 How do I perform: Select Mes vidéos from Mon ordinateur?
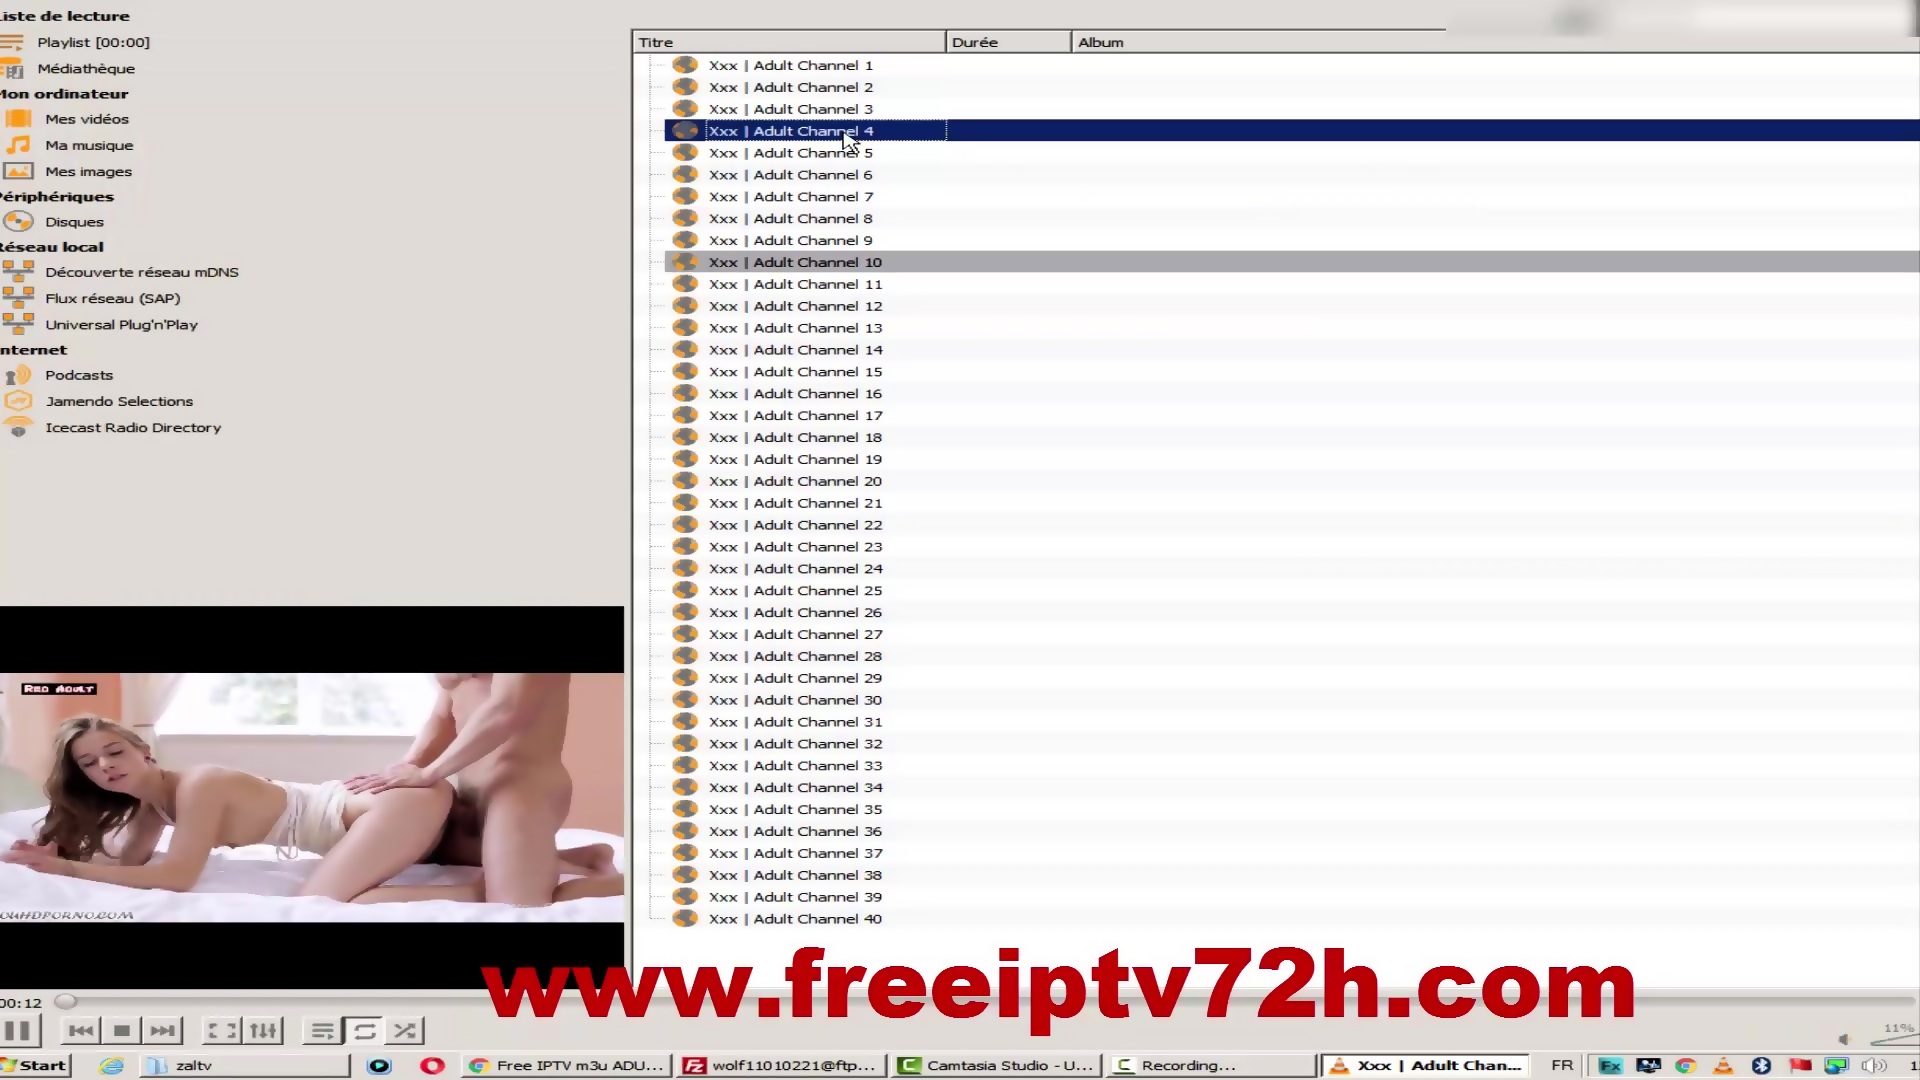point(86,119)
